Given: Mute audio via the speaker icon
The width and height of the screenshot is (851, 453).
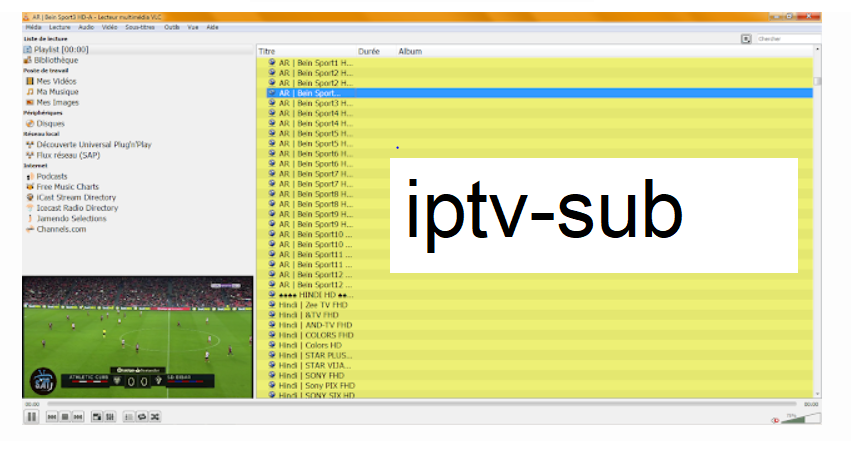Looking at the screenshot, I should click(775, 420).
